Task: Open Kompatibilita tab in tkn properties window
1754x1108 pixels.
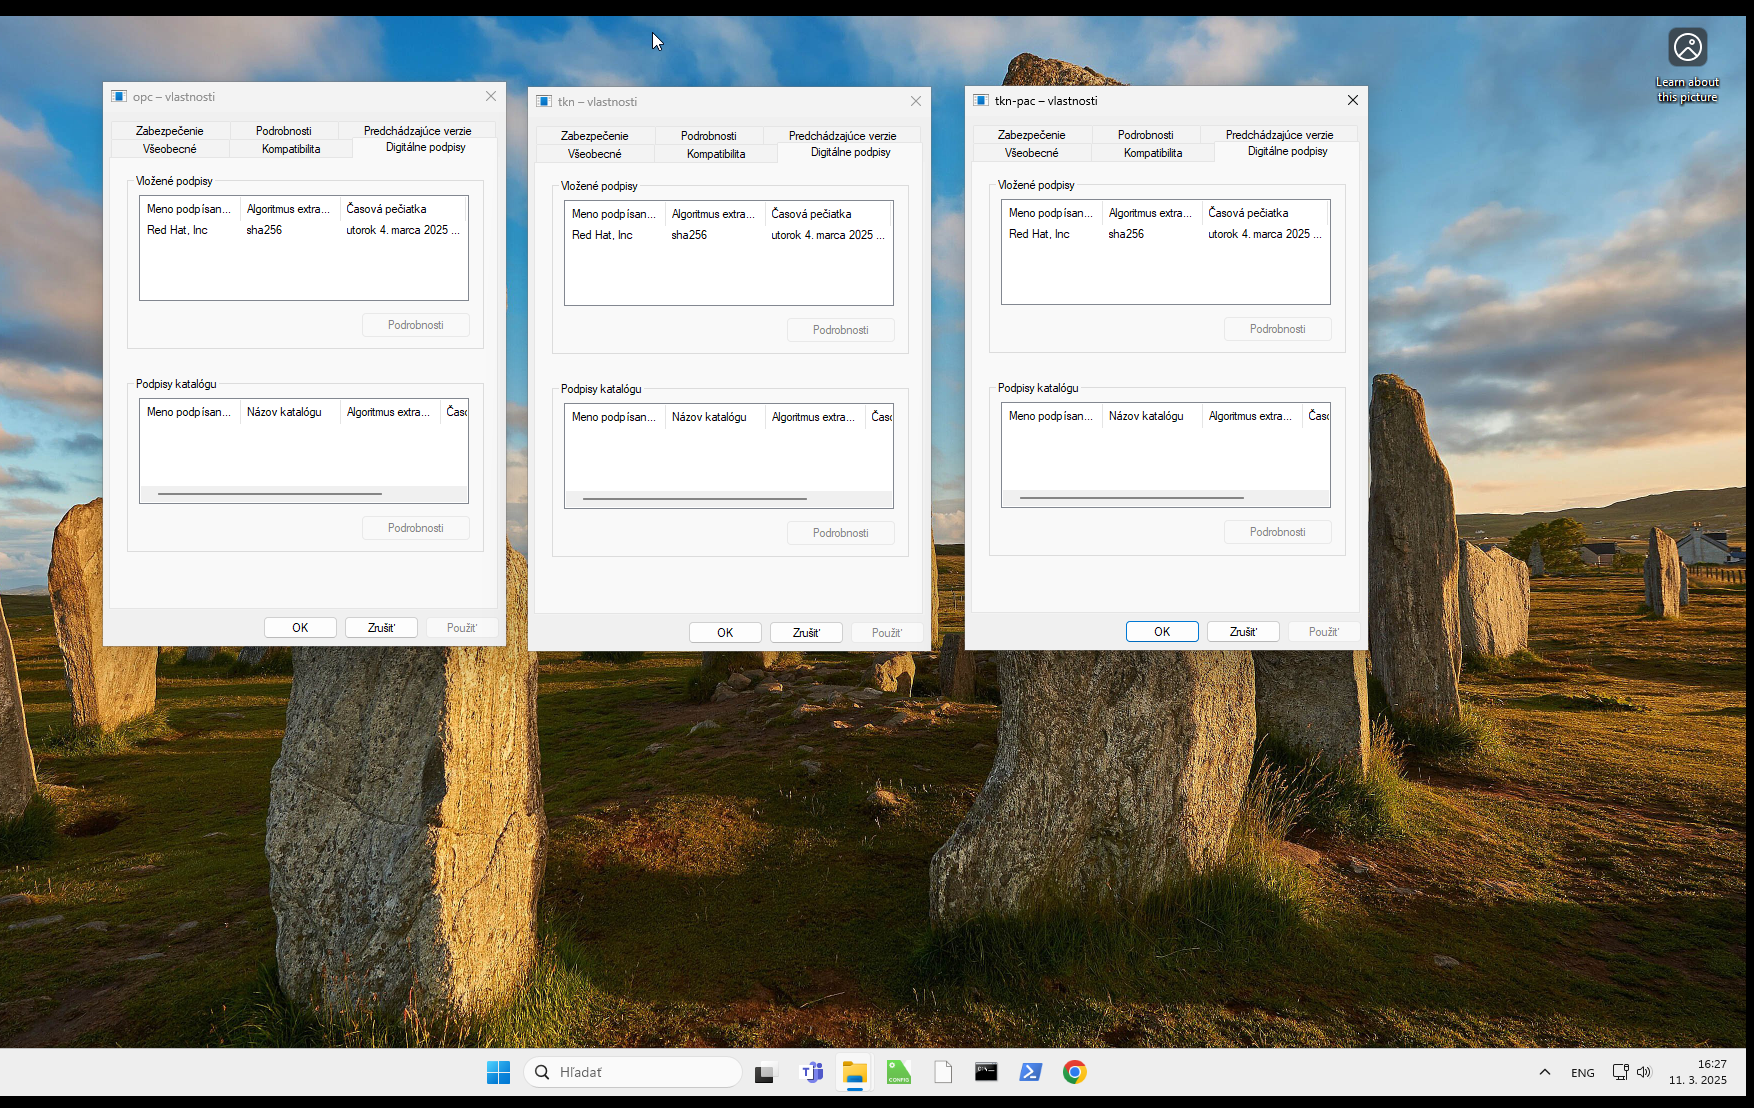Action: point(716,154)
